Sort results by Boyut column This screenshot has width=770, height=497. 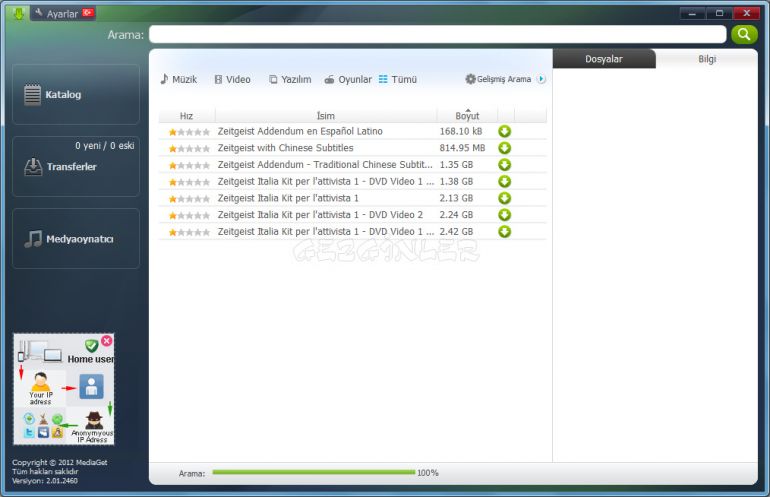tap(467, 116)
